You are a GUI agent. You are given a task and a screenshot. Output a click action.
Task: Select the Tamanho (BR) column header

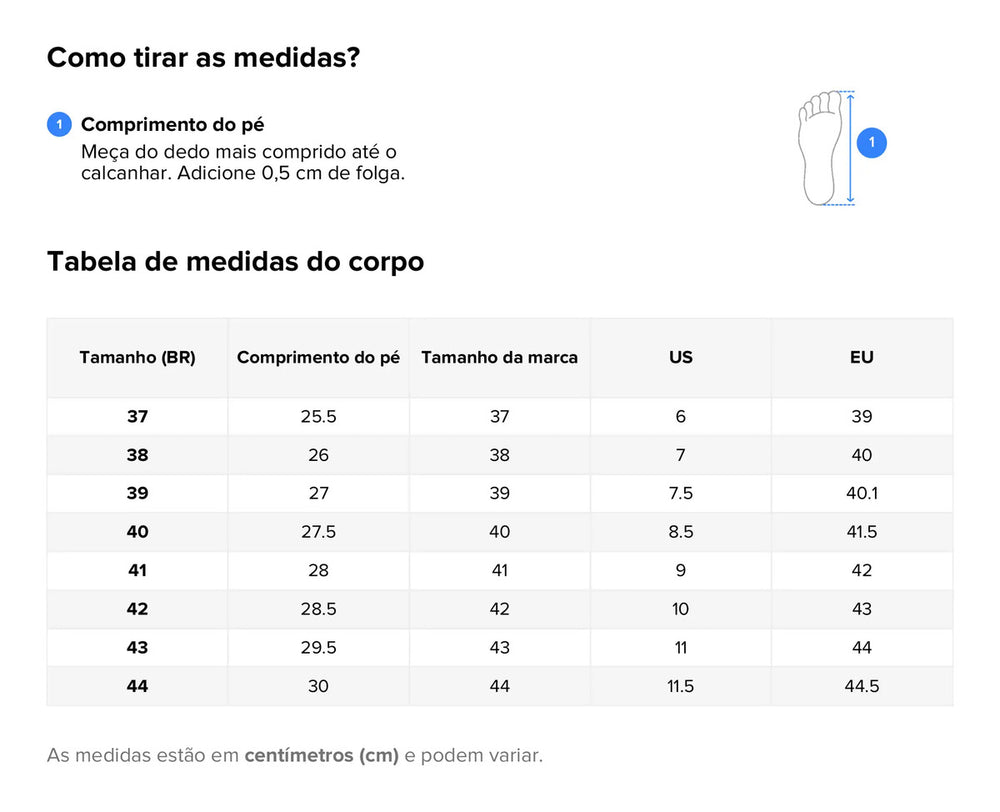[x=137, y=357]
